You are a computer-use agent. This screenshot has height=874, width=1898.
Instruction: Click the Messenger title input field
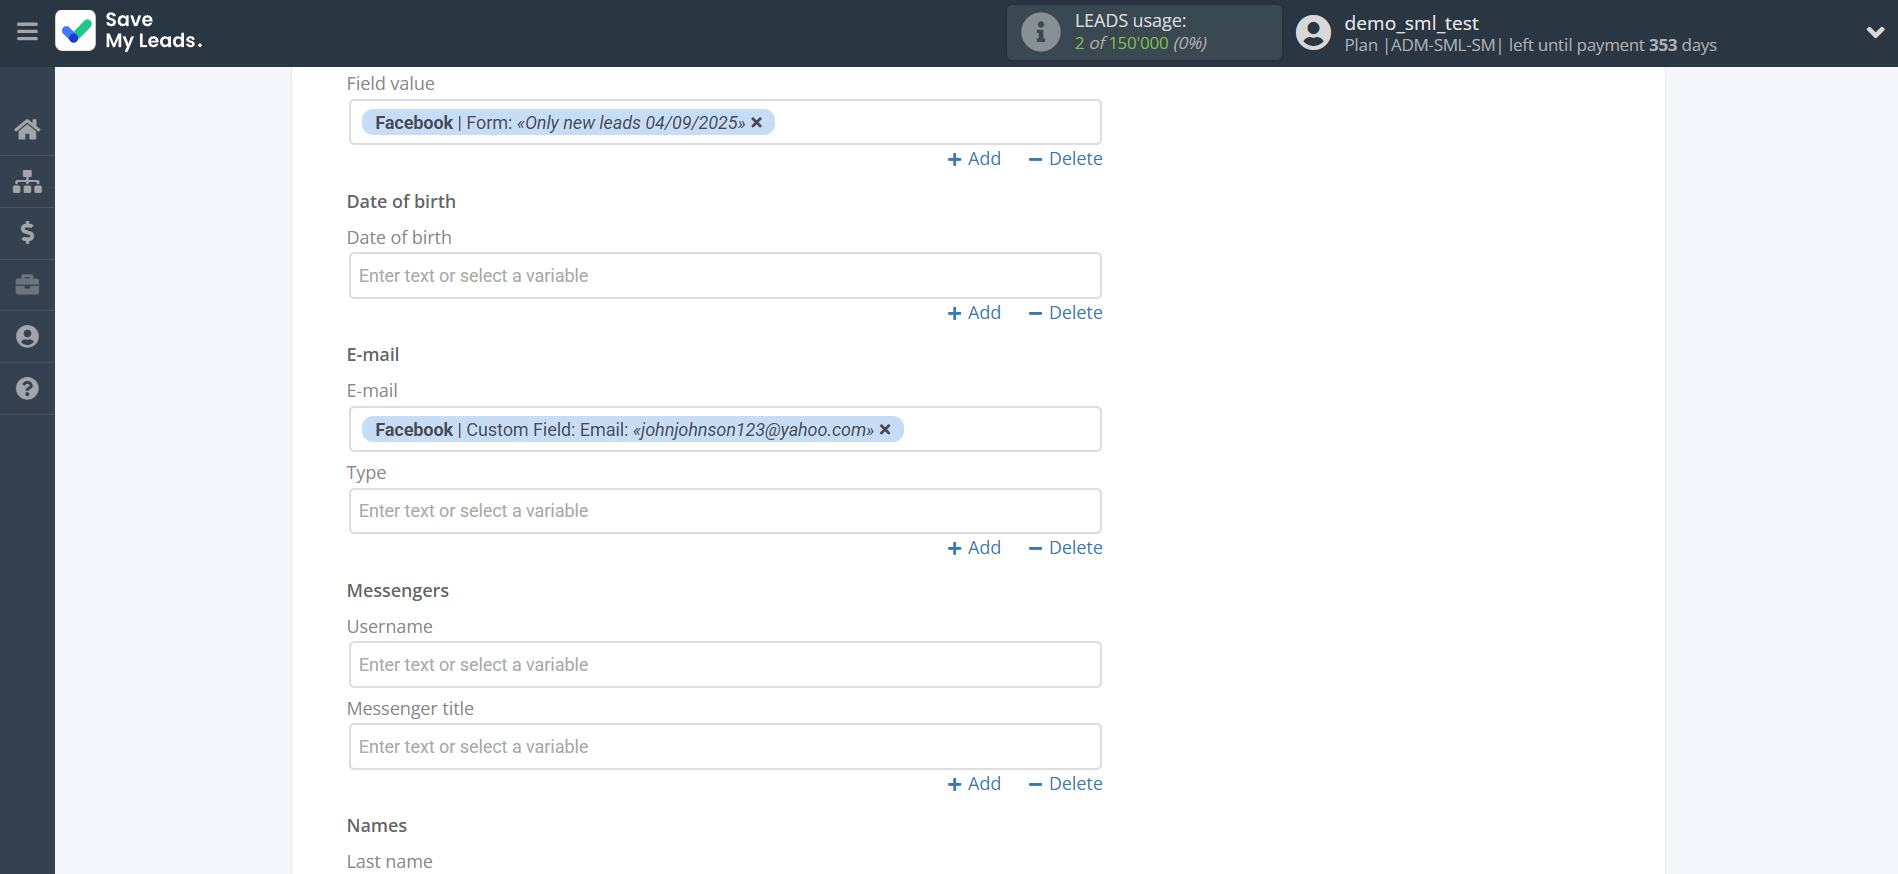click(725, 747)
